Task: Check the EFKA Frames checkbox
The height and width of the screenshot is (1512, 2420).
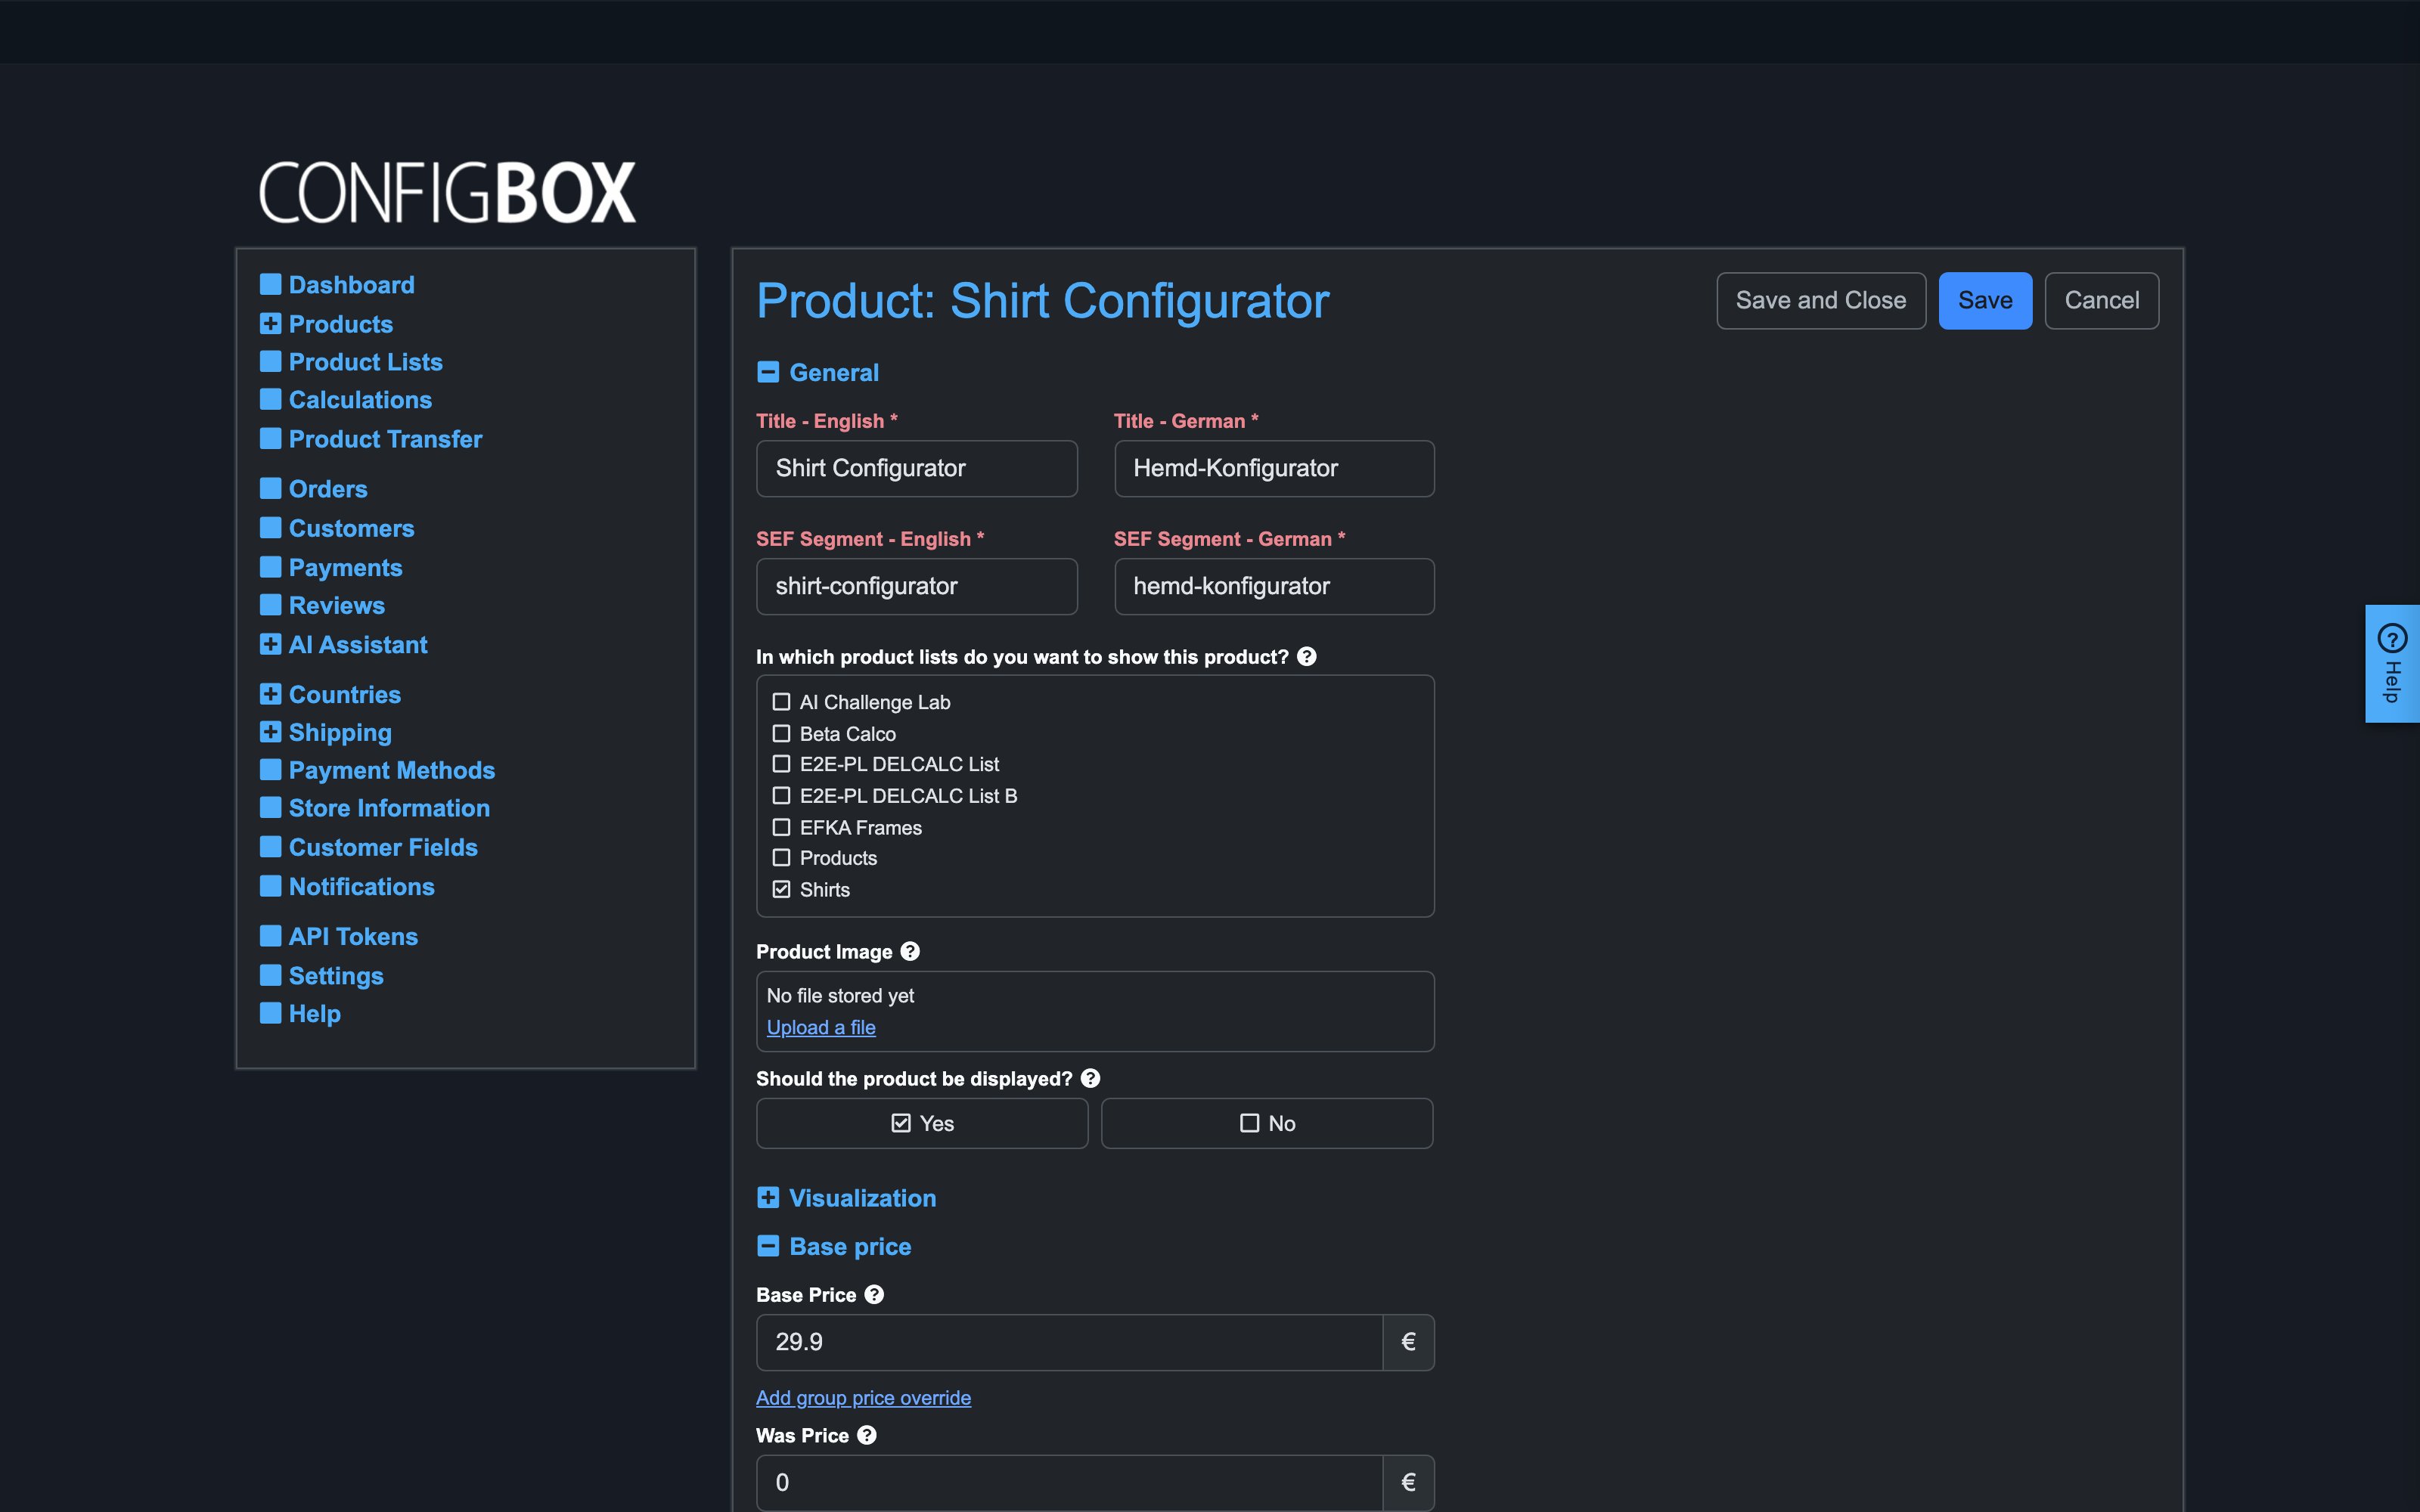Action: 781,827
